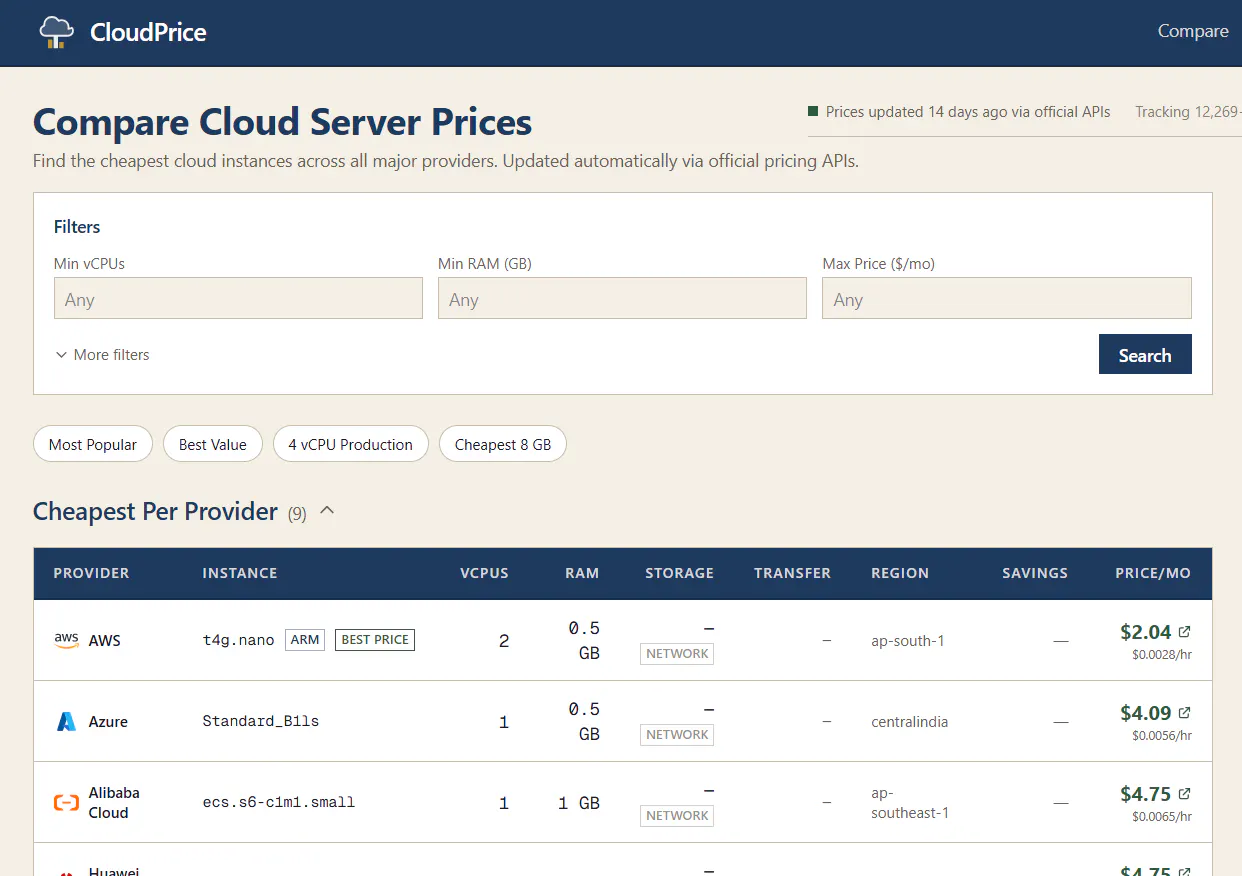Select the Best Value preset
Image resolution: width=1242 pixels, height=876 pixels.
[213, 444]
